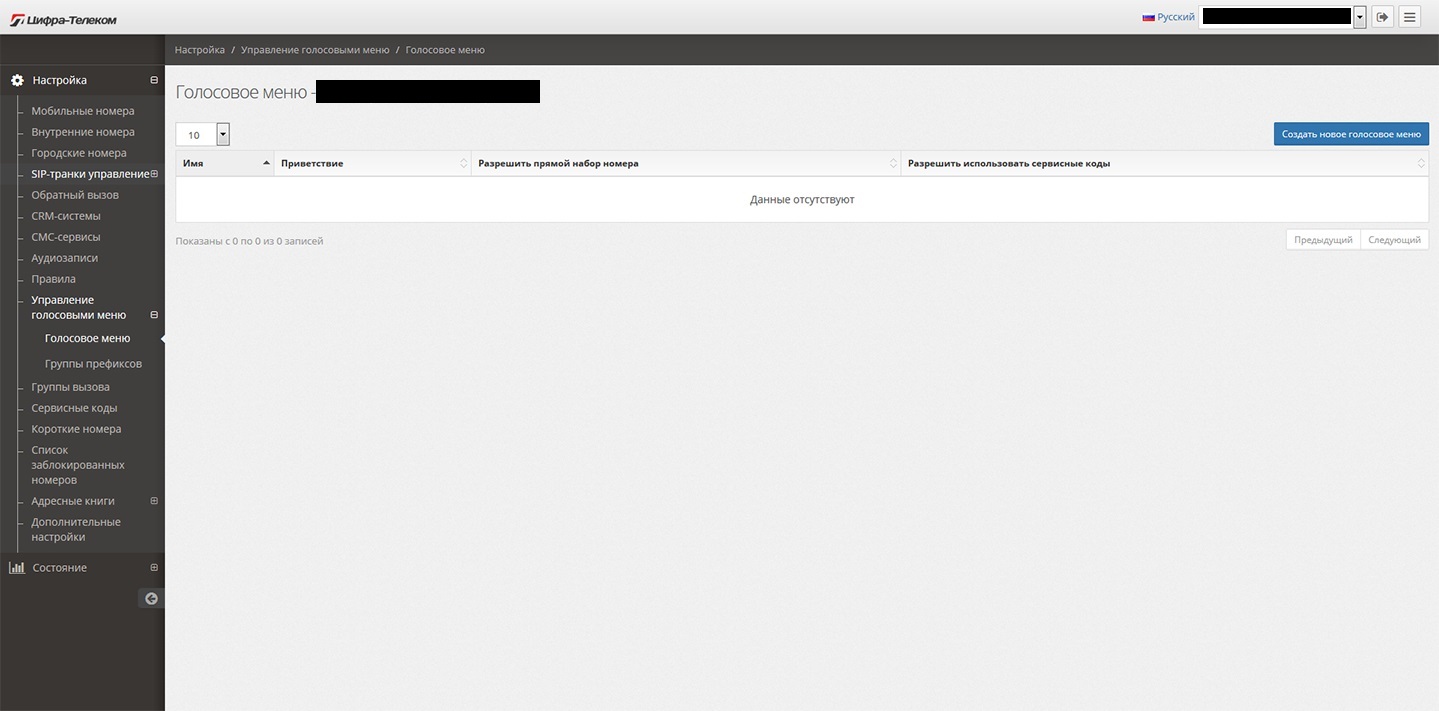Expand the SIP-транки управление submenu
This screenshot has width=1439, height=711.
[154, 174]
